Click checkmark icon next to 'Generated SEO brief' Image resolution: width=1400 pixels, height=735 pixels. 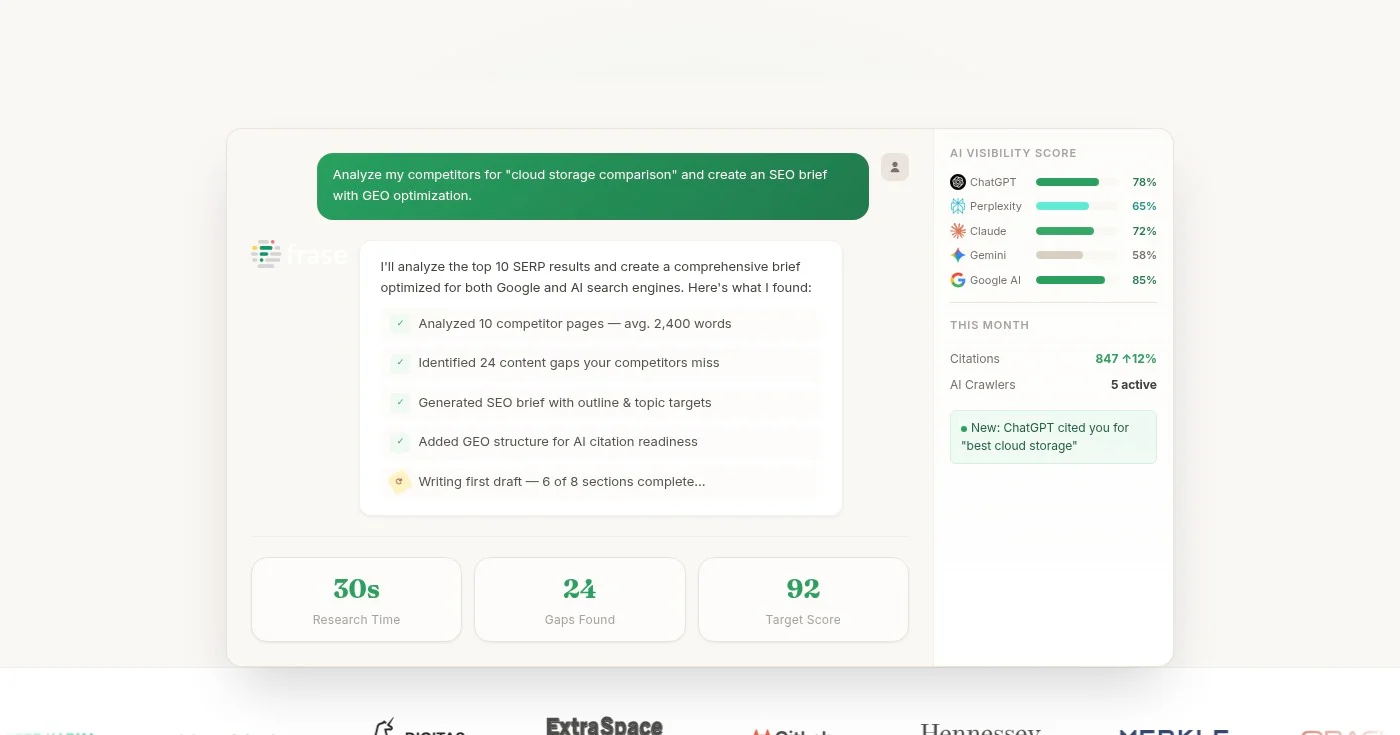[x=400, y=402]
